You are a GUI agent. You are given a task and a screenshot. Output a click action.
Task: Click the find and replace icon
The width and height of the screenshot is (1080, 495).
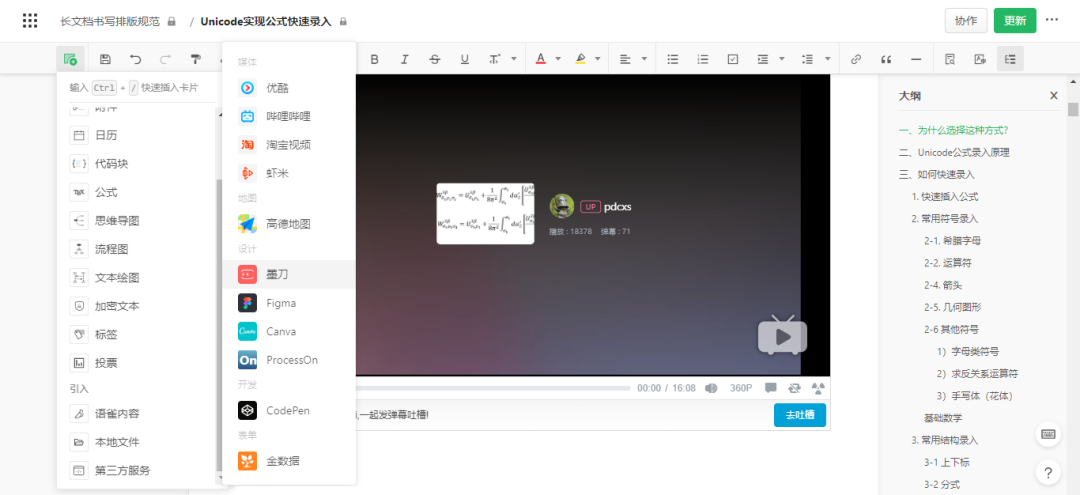click(950, 59)
